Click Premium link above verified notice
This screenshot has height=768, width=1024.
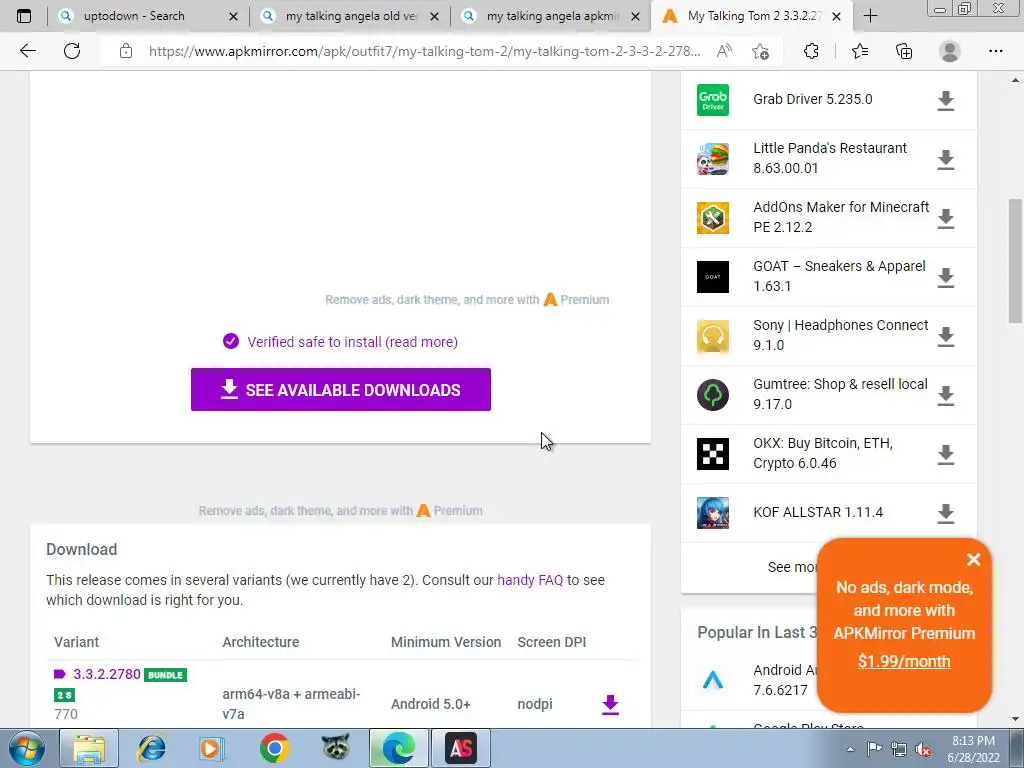pos(577,300)
